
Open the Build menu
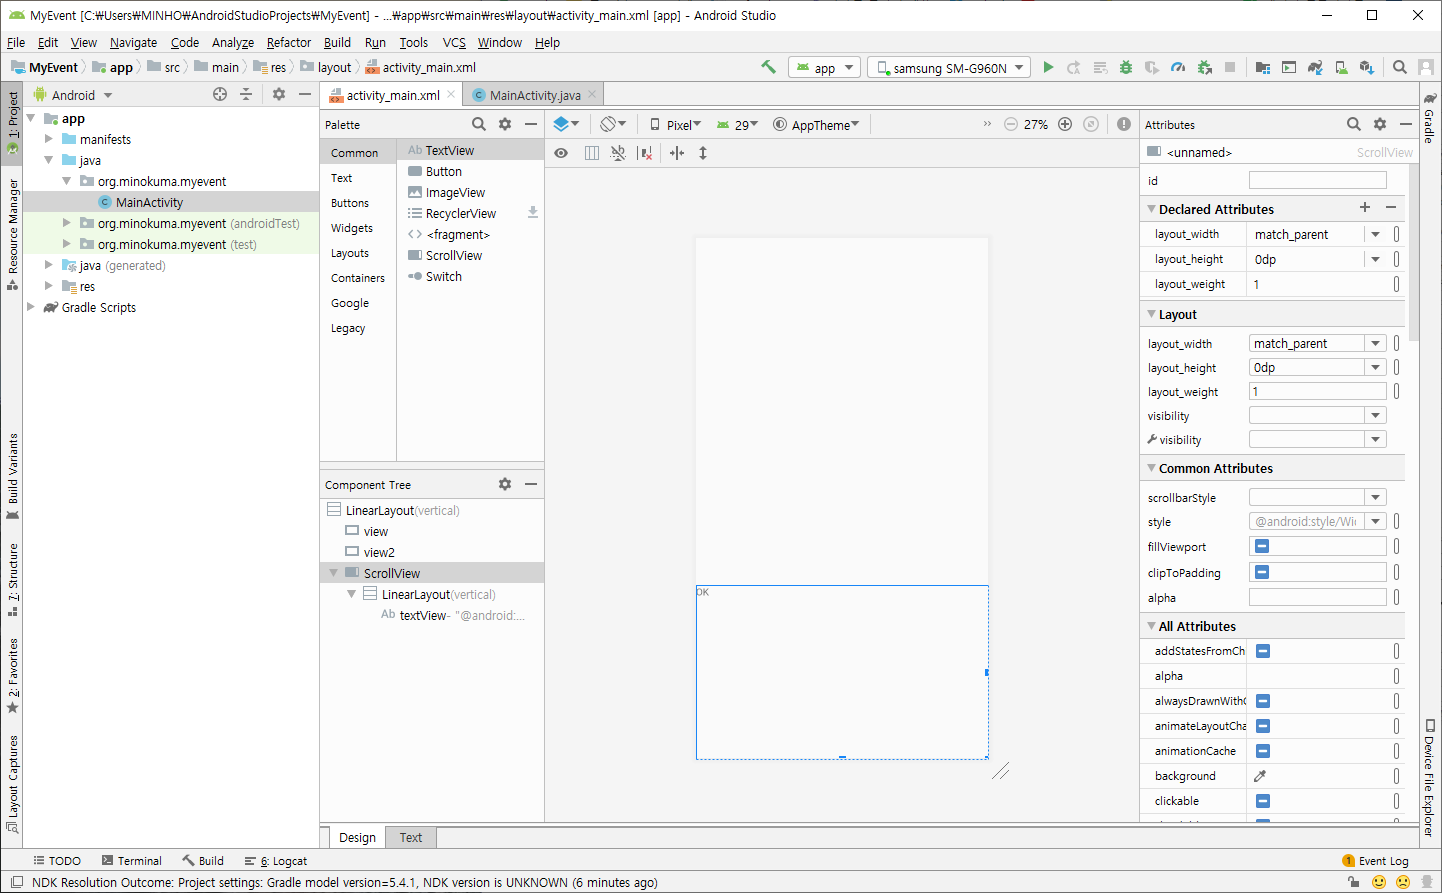337,42
